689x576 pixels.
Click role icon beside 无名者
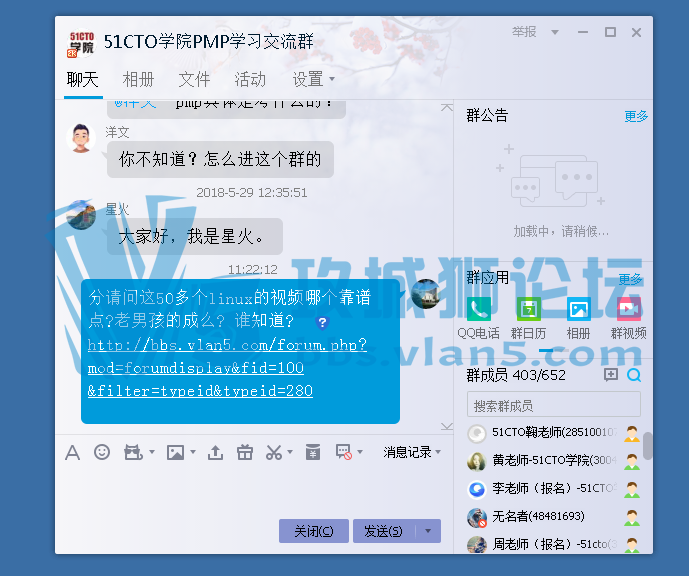pyautogui.click(x=632, y=518)
